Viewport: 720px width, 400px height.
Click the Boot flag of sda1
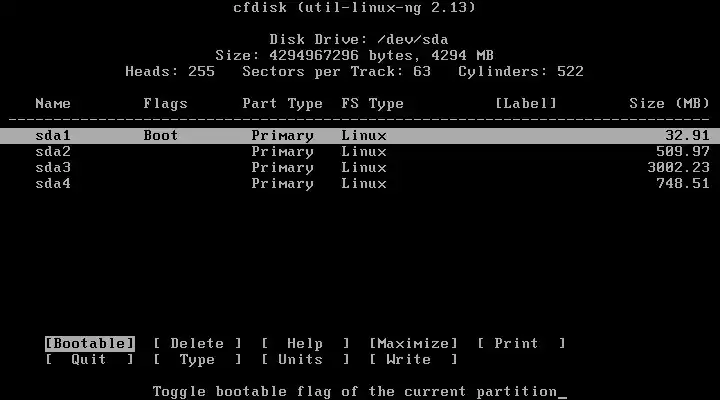click(x=161, y=135)
